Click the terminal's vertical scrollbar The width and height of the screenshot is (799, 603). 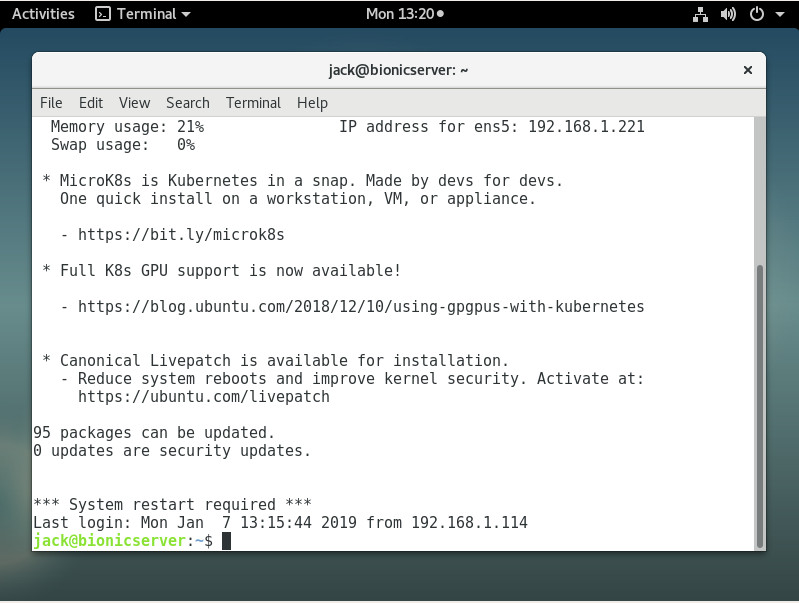(759, 405)
